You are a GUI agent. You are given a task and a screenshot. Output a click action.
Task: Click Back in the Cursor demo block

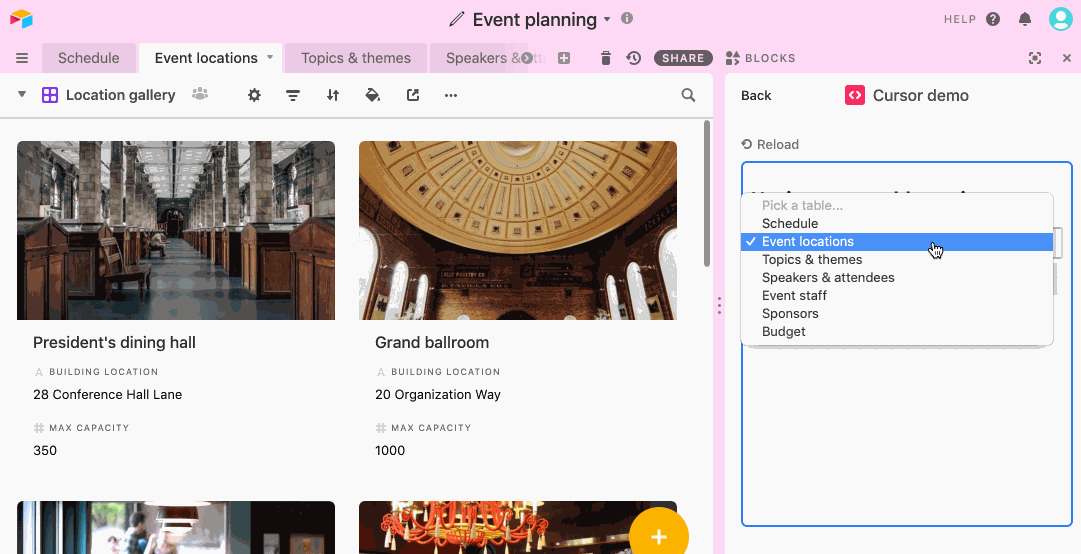pyautogui.click(x=756, y=95)
